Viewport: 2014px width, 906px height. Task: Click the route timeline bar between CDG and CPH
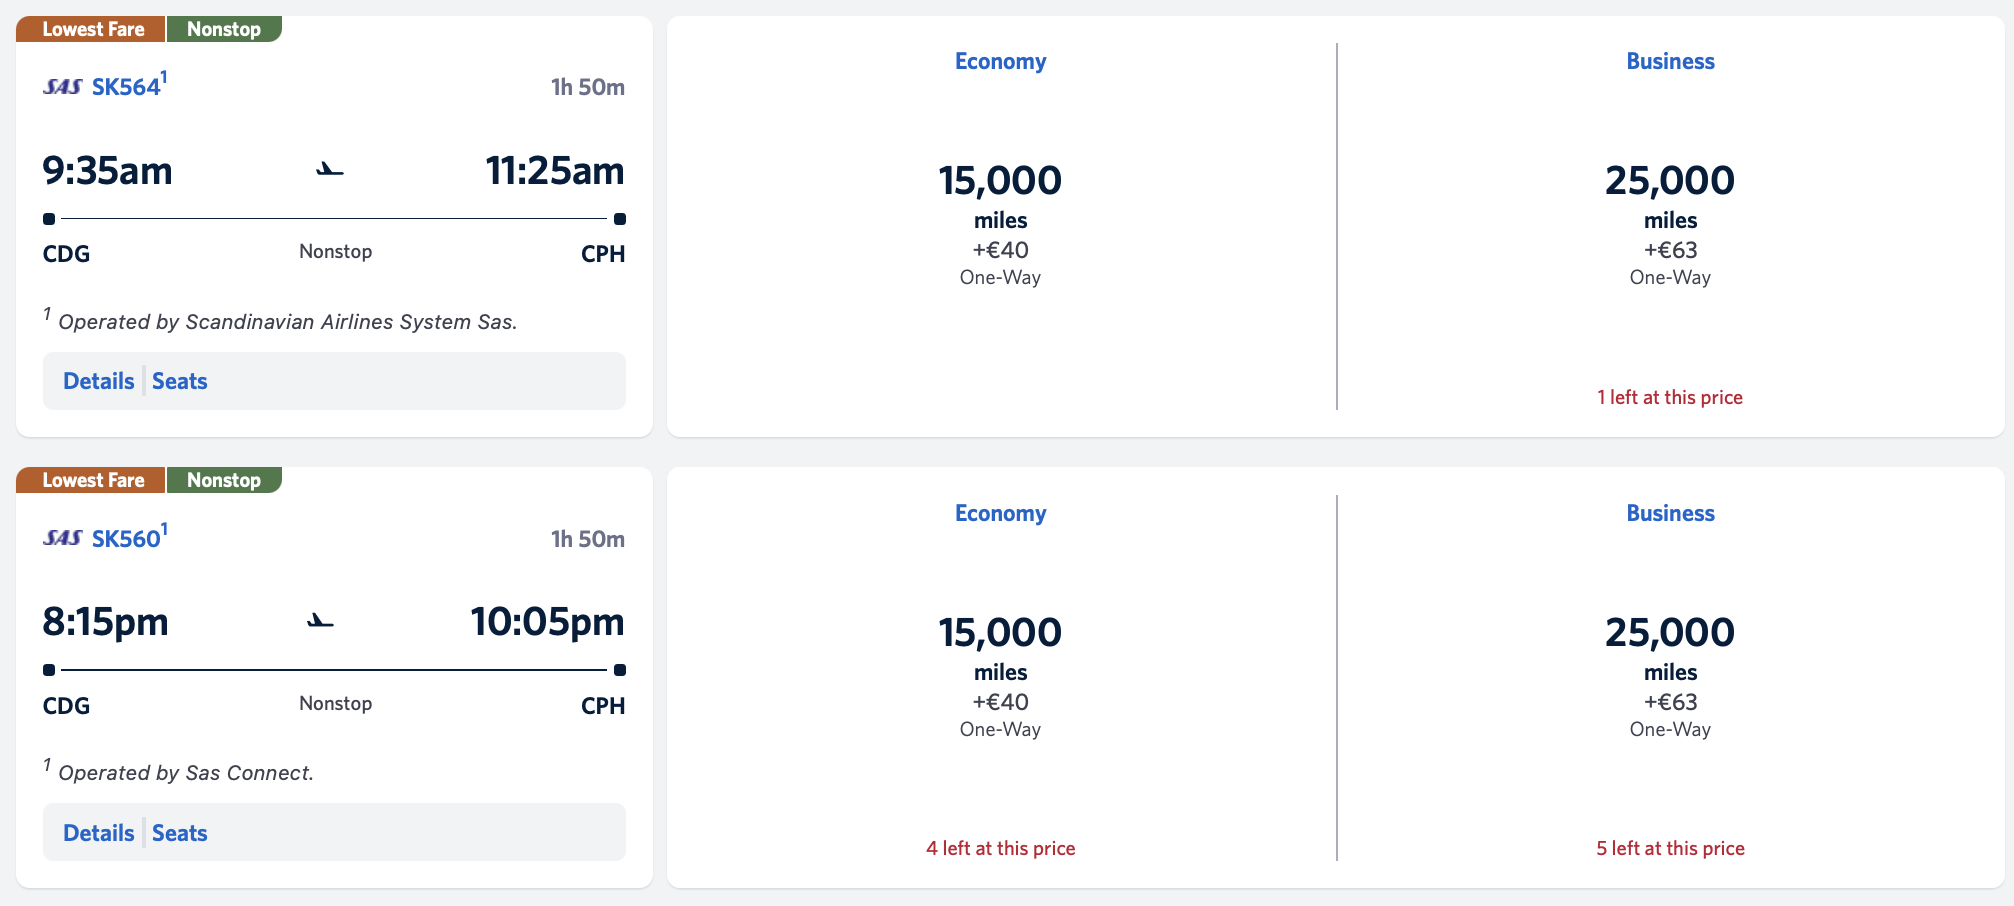[335, 219]
